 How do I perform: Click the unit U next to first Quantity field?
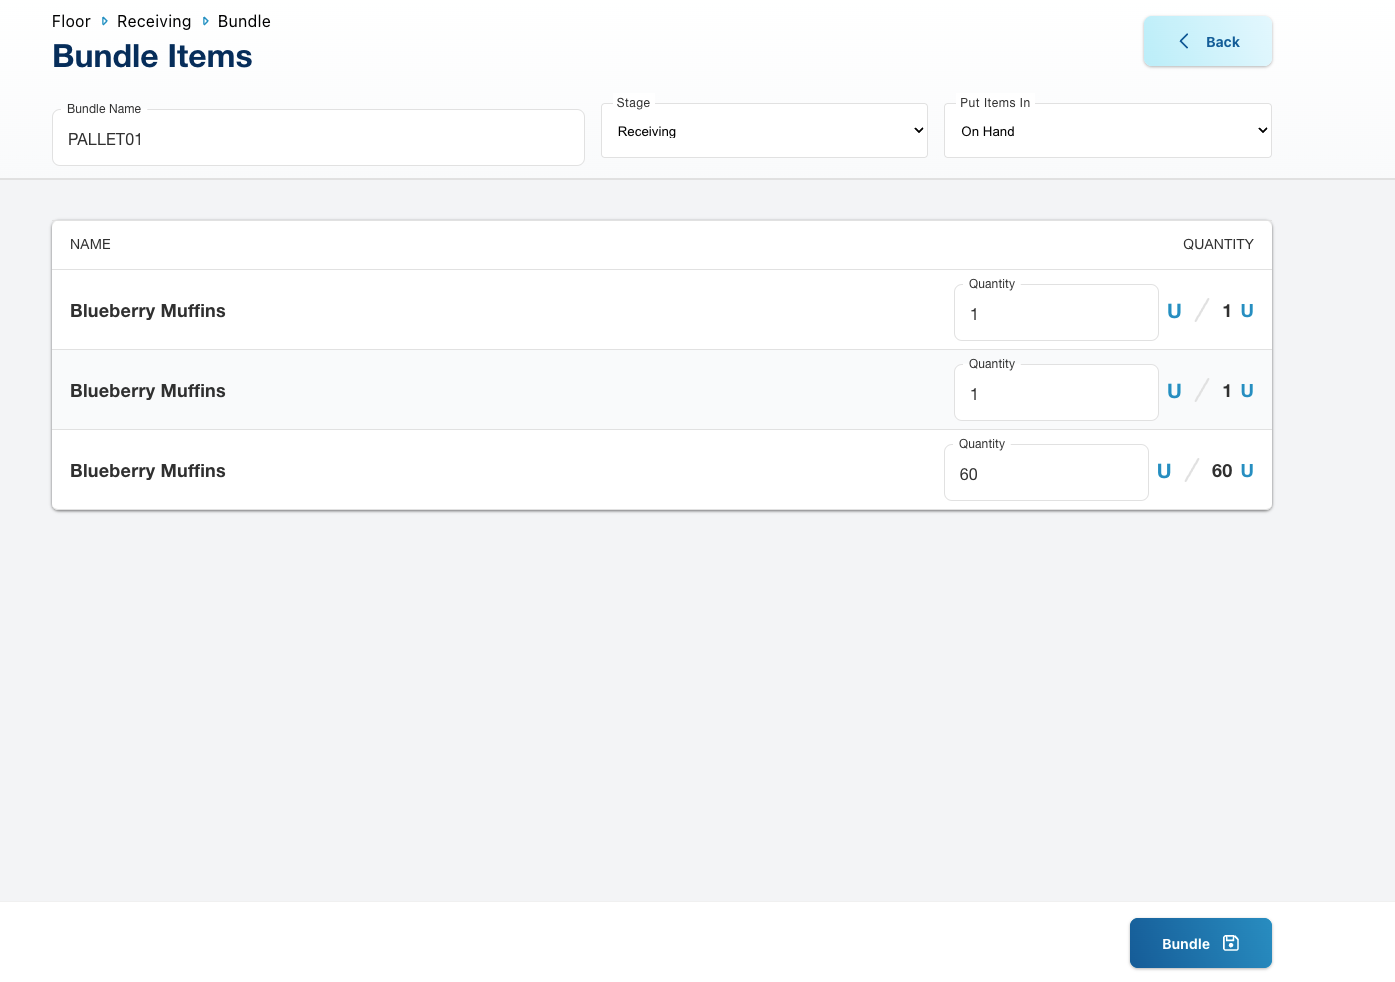point(1174,311)
